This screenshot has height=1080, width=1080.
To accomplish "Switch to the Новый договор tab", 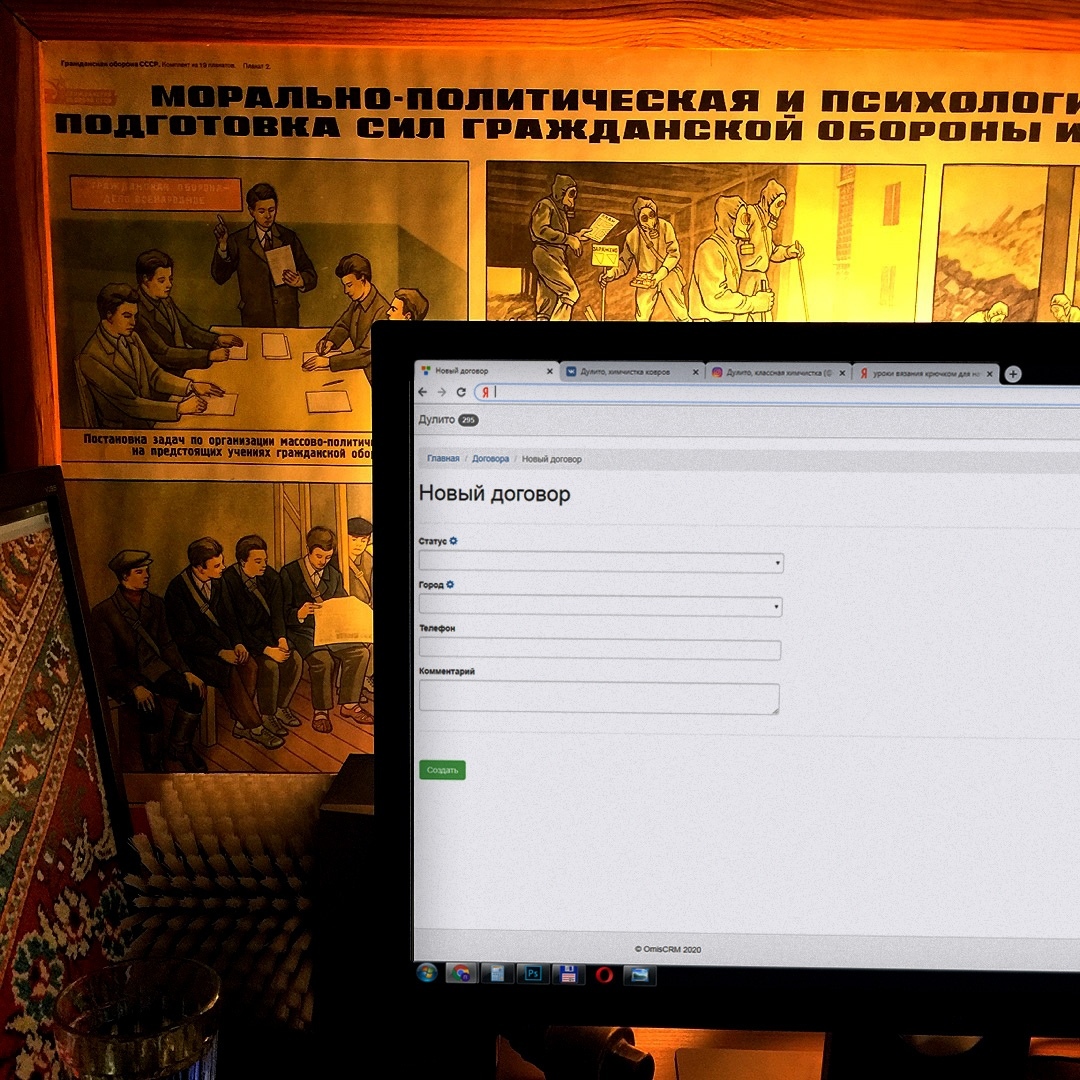I will click(x=487, y=371).
